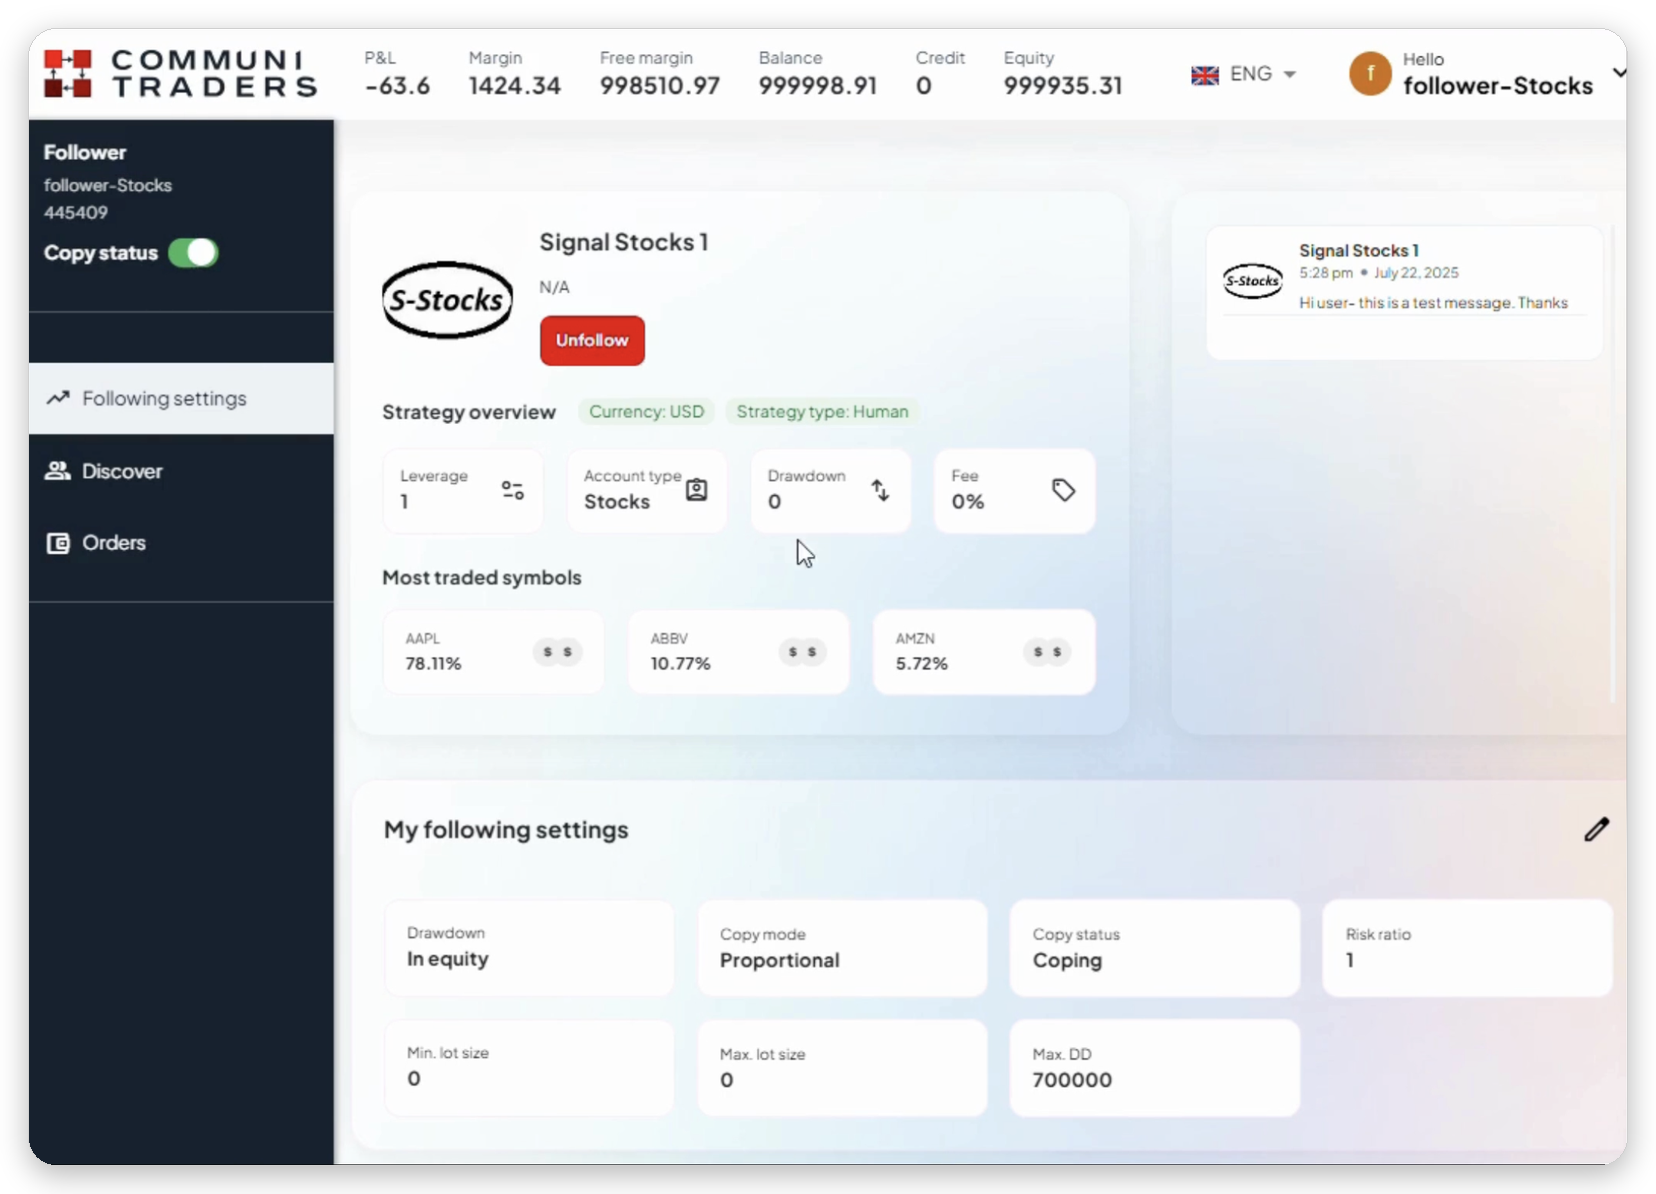The image size is (1656, 1194).
Task: Click the Balance value 999998.91
Action: tap(818, 86)
